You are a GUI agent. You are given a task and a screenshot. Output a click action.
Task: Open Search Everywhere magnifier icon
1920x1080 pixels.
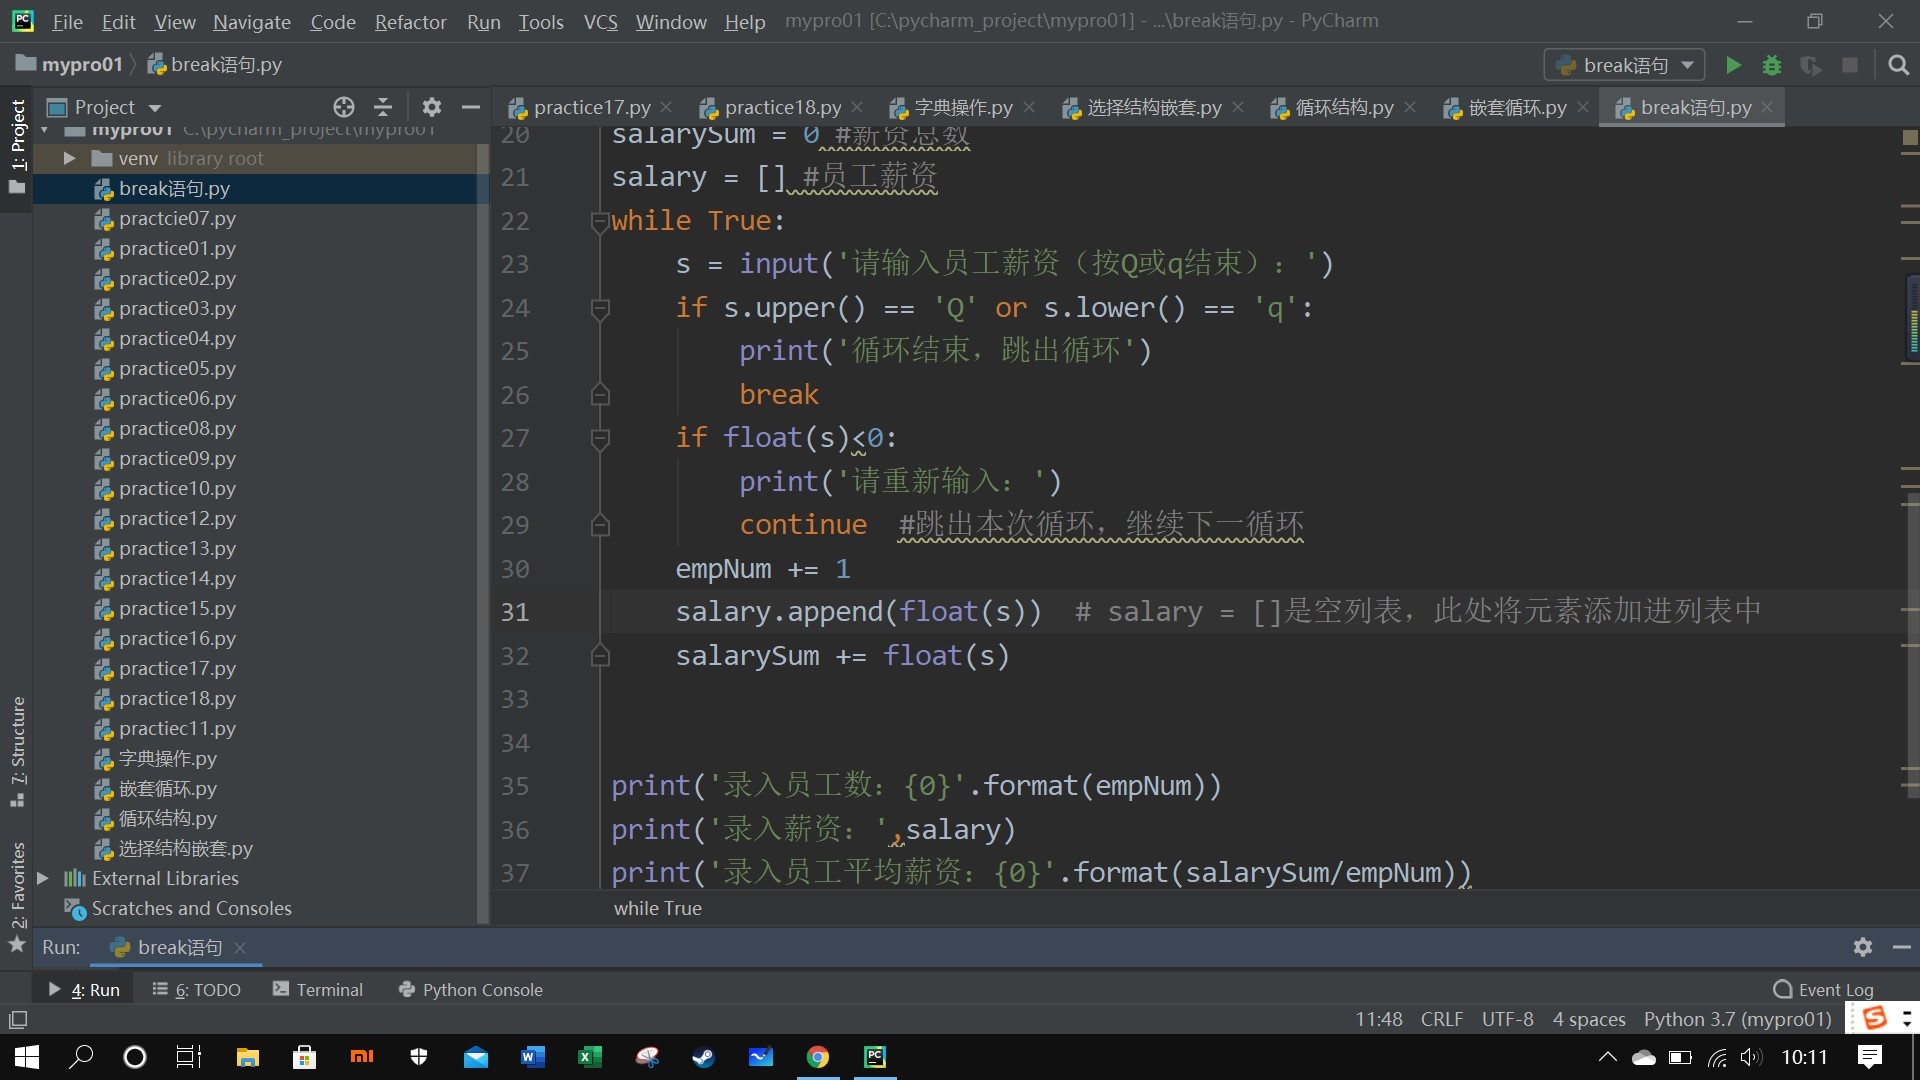(x=1898, y=65)
